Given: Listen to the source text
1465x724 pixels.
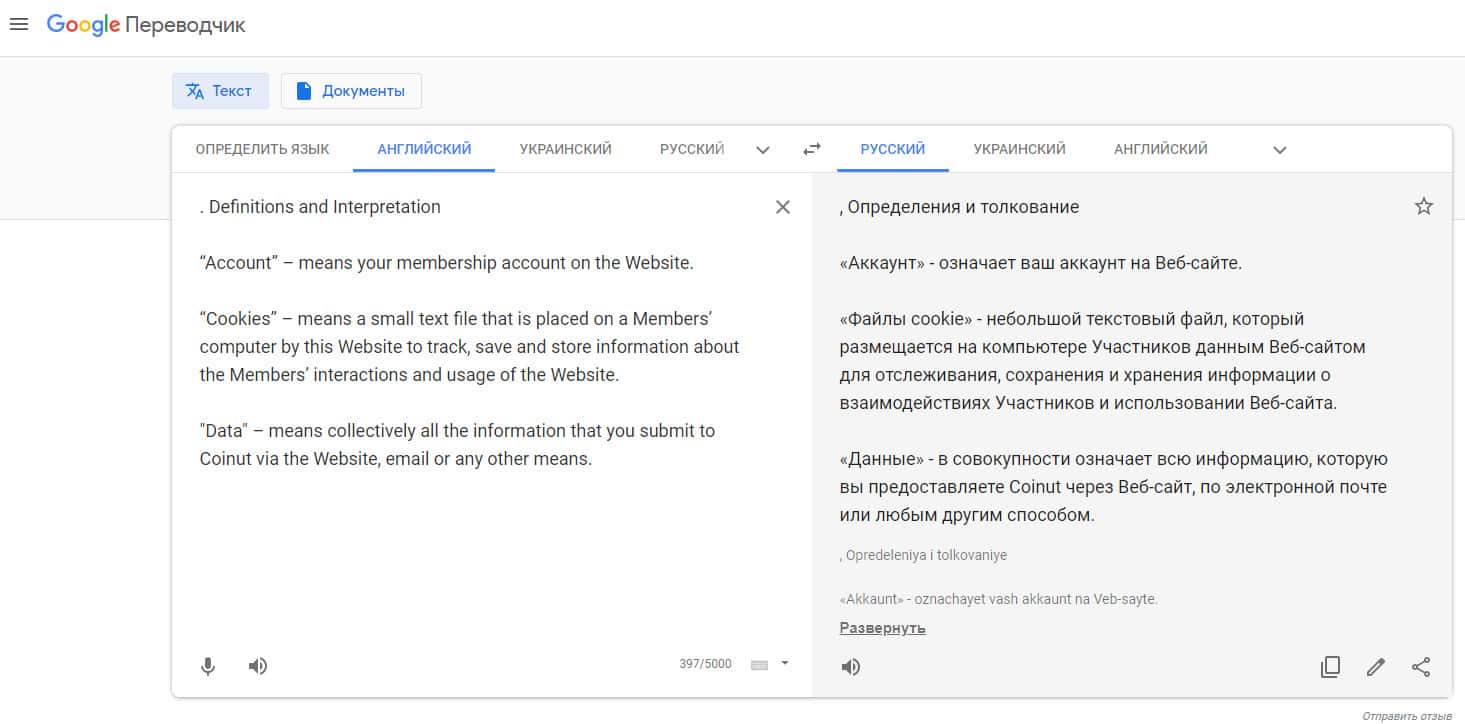Looking at the screenshot, I should pos(258,666).
